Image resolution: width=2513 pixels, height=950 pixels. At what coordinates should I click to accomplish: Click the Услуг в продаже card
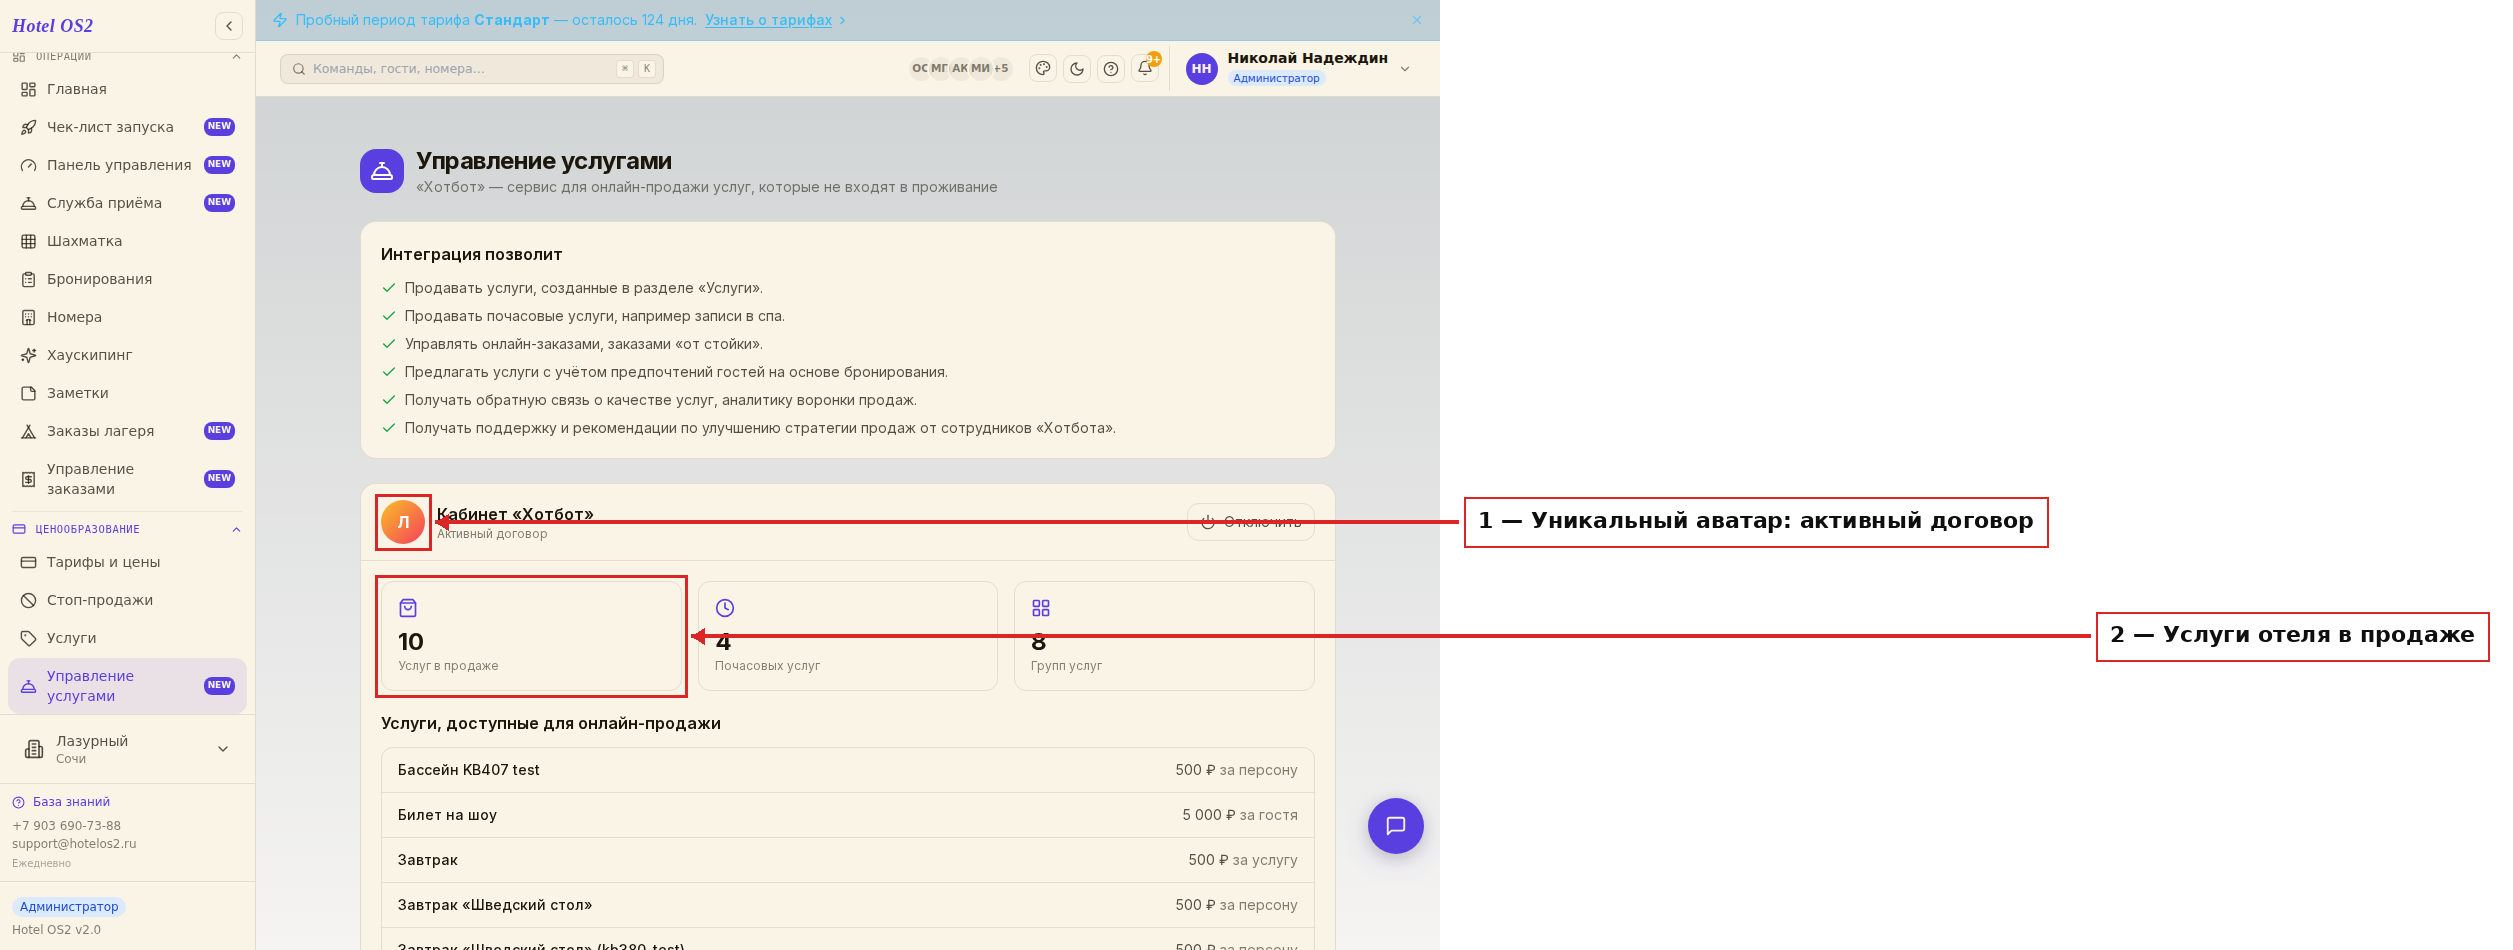click(531, 636)
